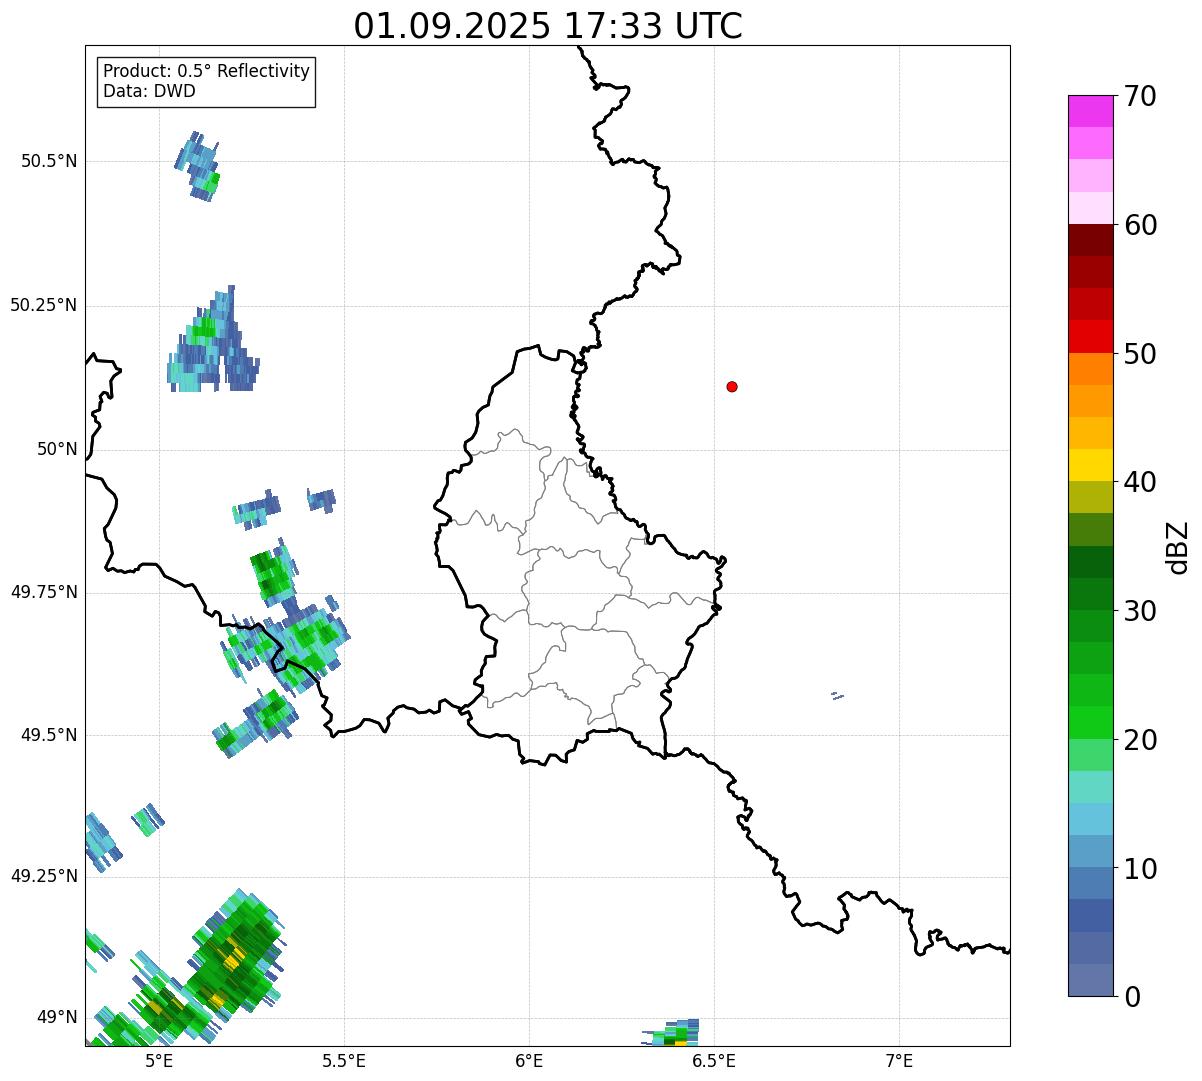The height and width of the screenshot is (1081, 1202).
Task: Click the 'Product: 0.5° Reflectivity' label
Action: point(206,72)
